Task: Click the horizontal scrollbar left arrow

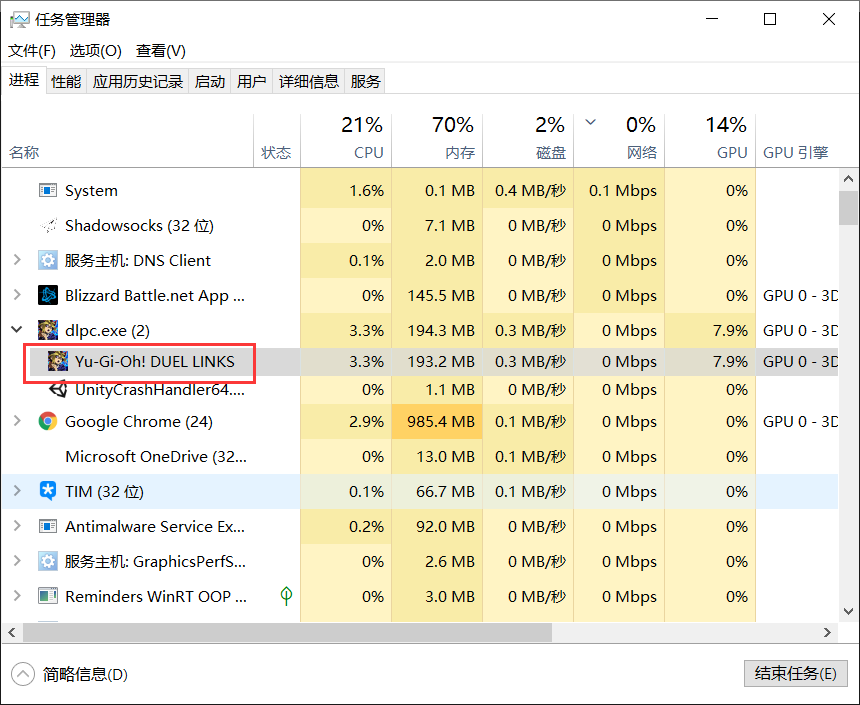Action: click(x=12, y=633)
